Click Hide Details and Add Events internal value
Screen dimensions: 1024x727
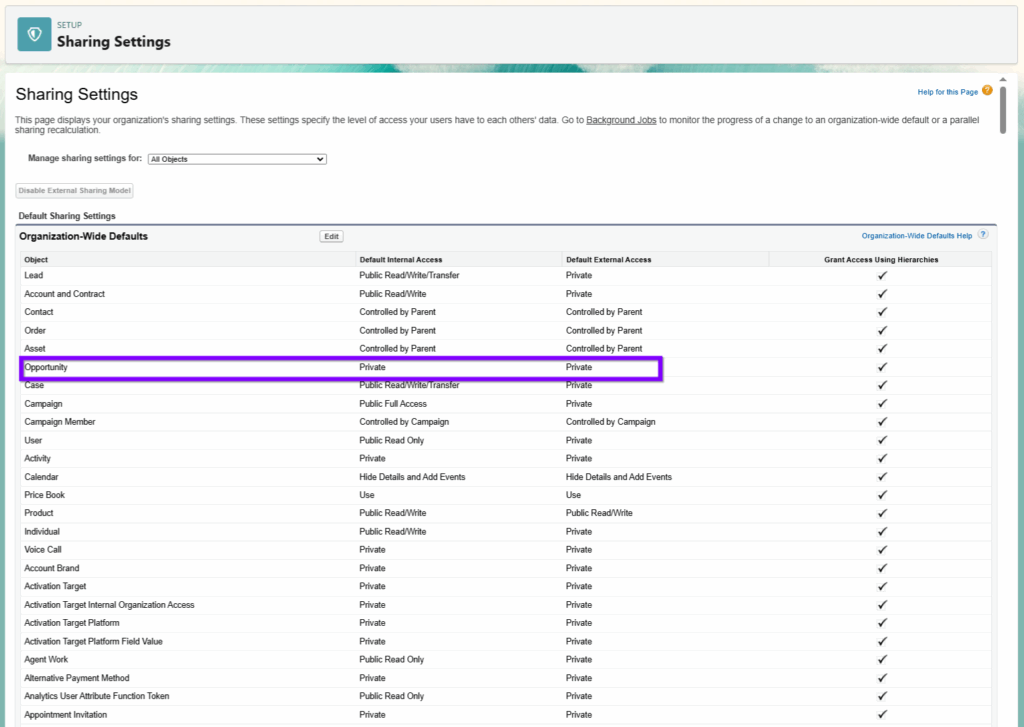[412, 477]
